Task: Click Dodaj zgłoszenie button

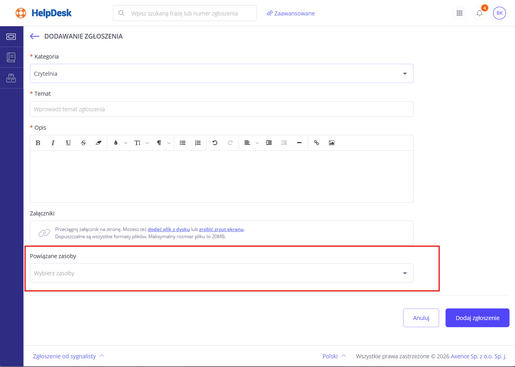Action: click(x=477, y=318)
